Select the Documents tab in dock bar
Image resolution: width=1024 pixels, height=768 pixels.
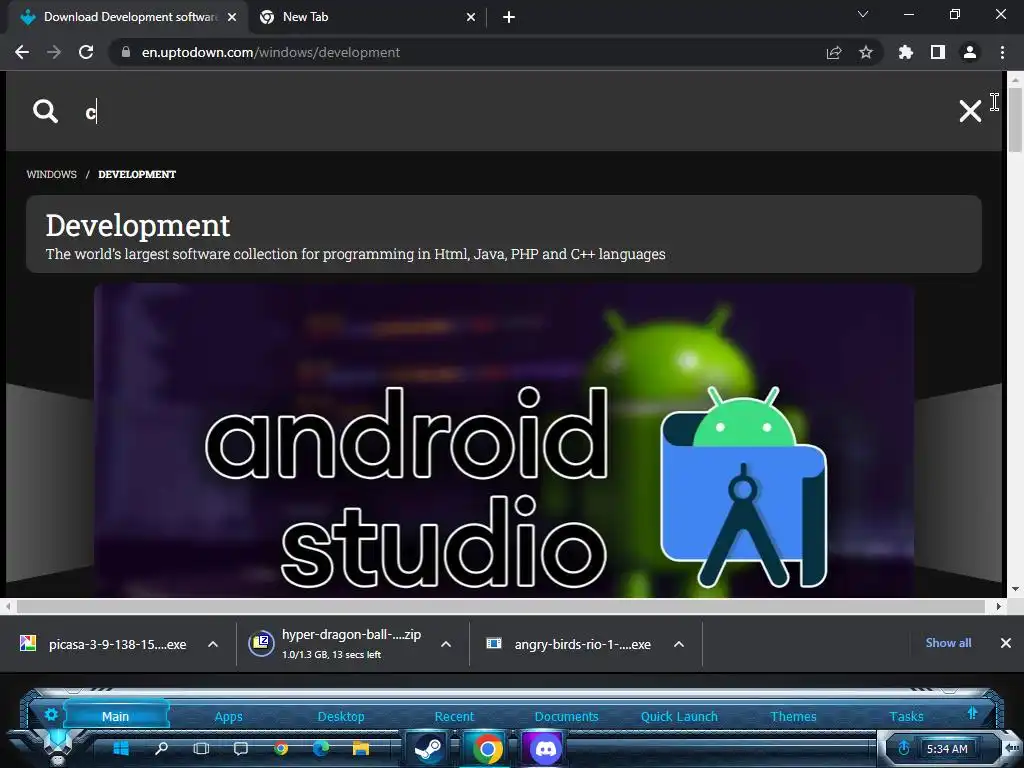coord(566,716)
